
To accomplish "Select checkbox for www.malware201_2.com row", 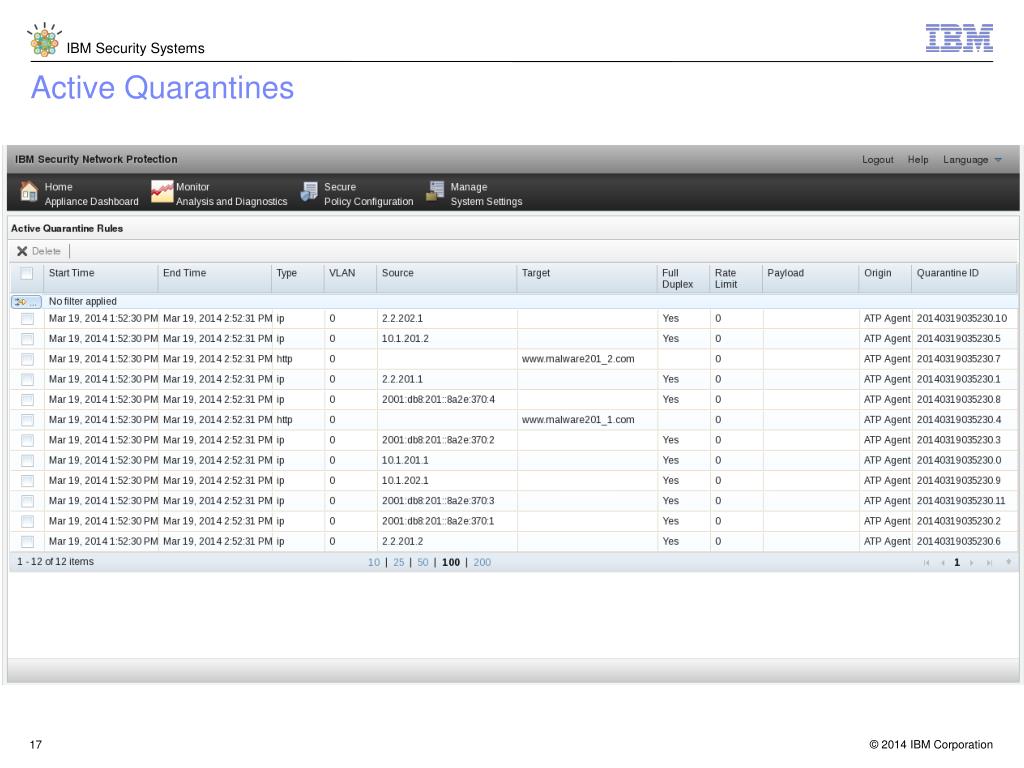I will (27, 359).
